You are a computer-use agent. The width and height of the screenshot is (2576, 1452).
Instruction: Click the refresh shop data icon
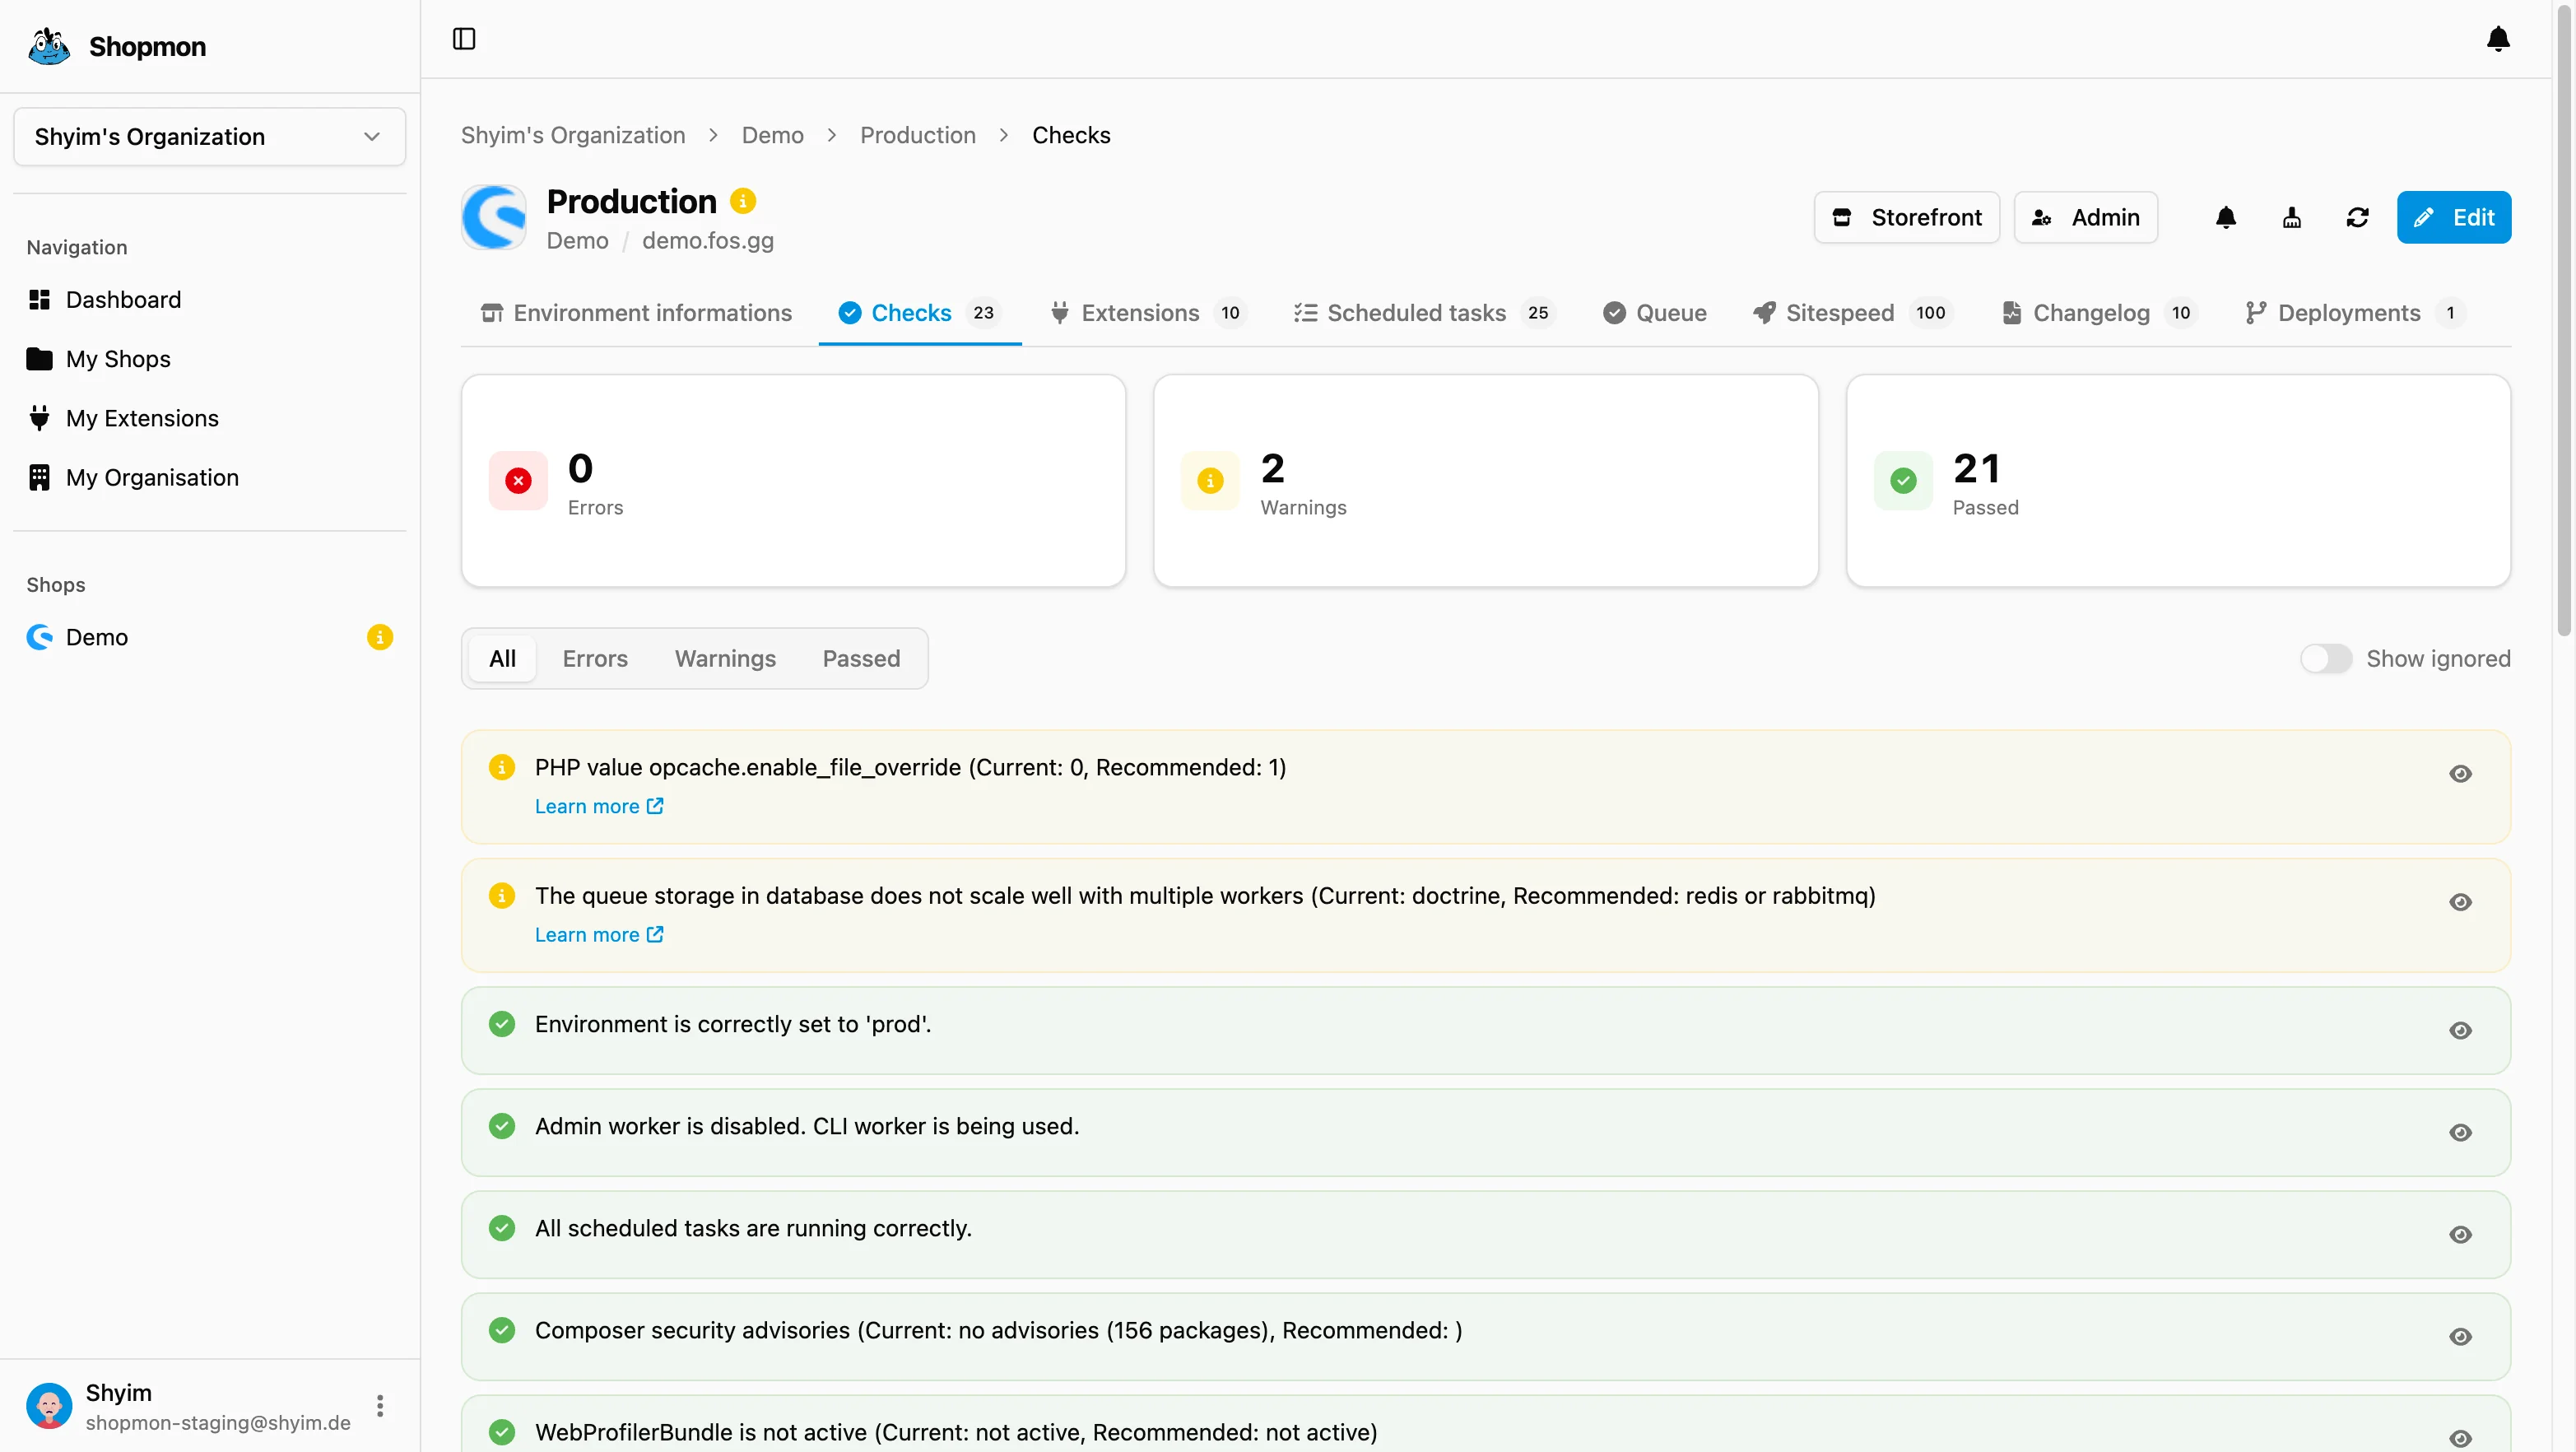[x=2357, y=217]
